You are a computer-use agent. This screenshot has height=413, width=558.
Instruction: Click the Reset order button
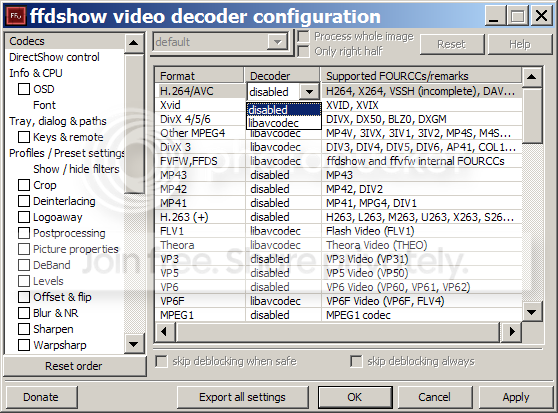tap(74, 366)
